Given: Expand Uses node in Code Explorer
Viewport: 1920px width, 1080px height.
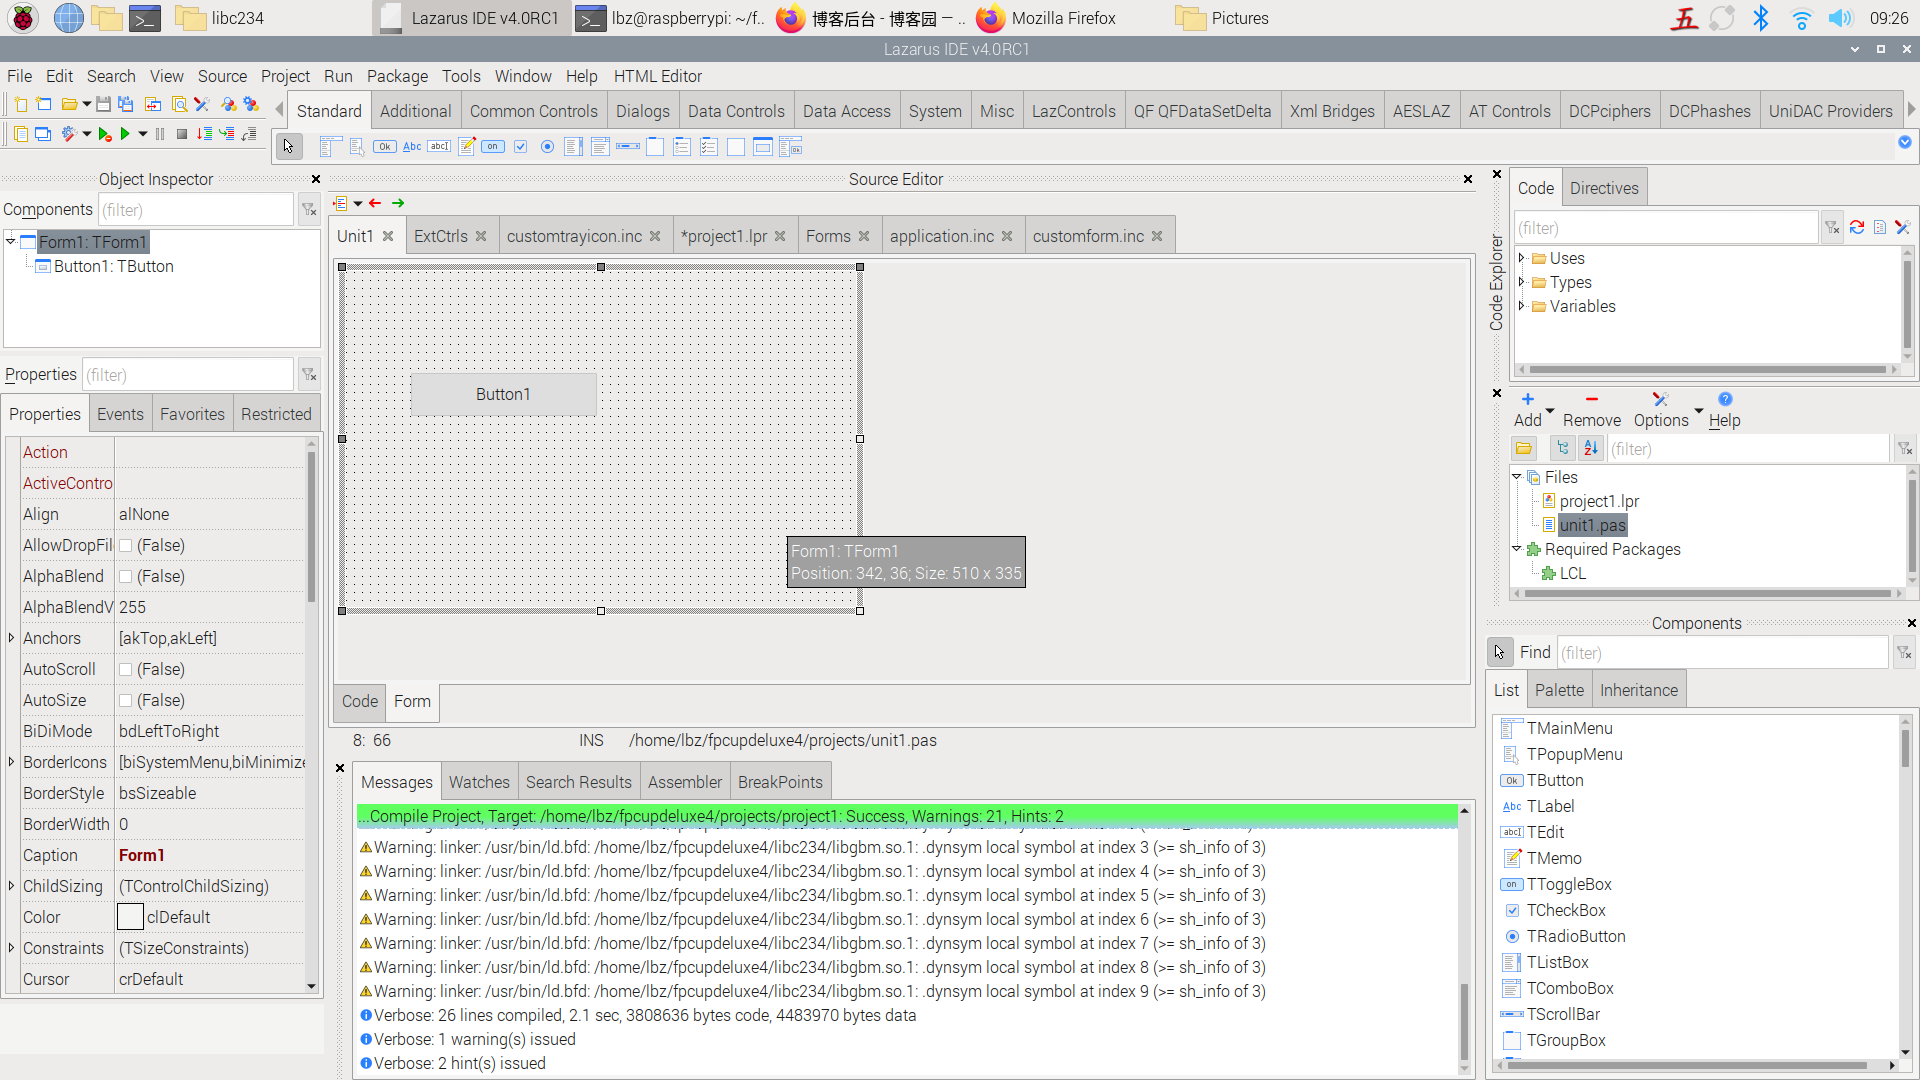Looking at the screenshot, I should 1521,258.
